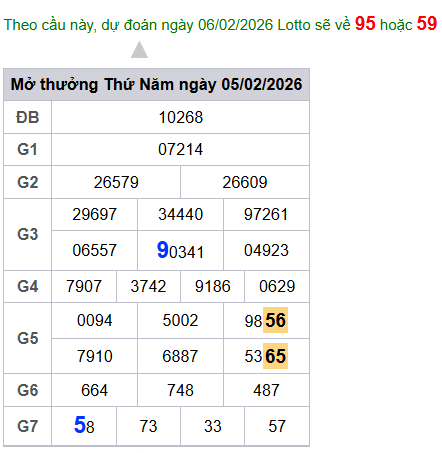Click G5 result 9856 with highlighted 56
This screenshot has width=442, height=453.
click(x=266, y=320)
